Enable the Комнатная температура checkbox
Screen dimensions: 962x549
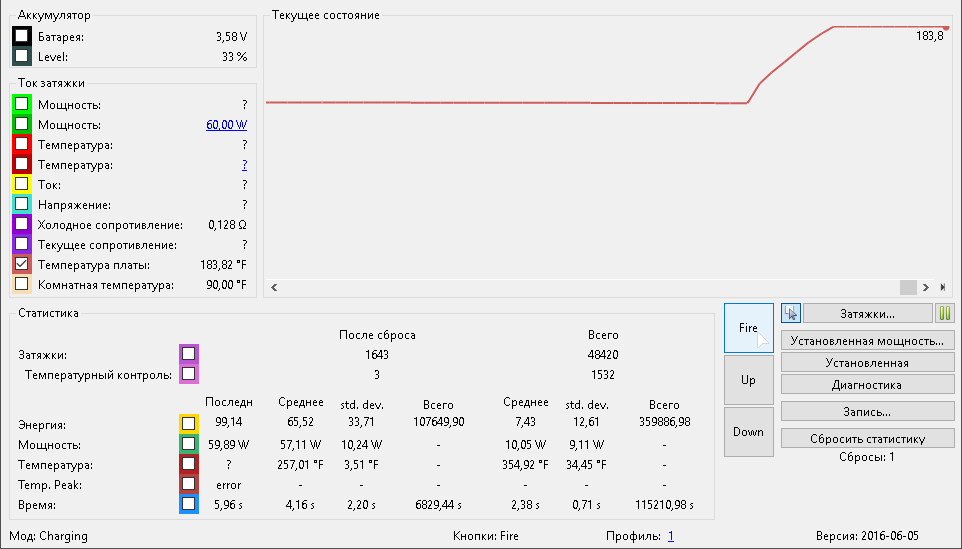click(21, 284)
